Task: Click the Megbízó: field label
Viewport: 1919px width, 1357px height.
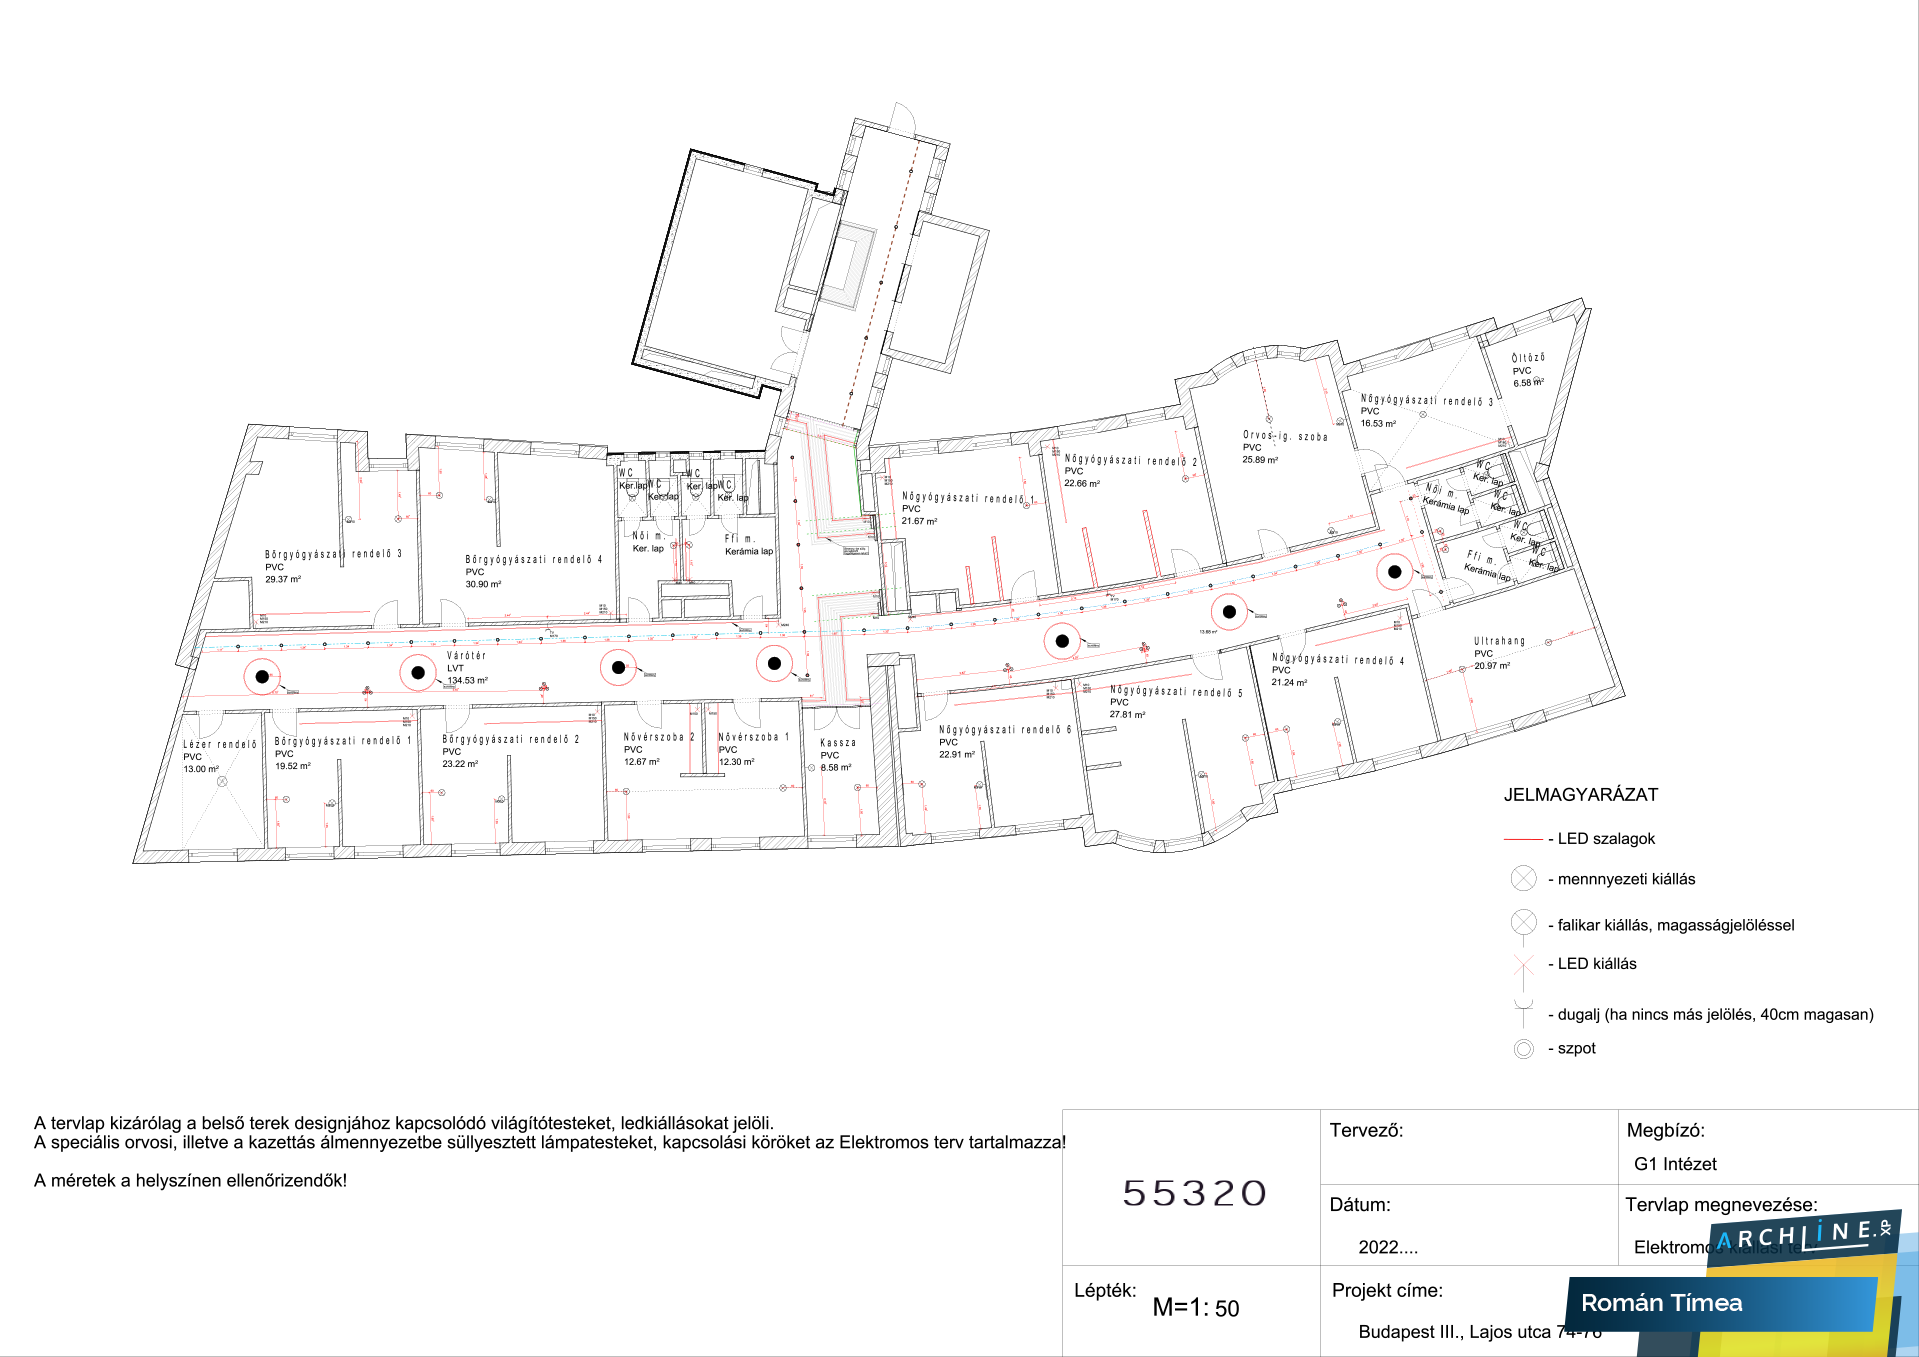Action: pos(1665,1131)
